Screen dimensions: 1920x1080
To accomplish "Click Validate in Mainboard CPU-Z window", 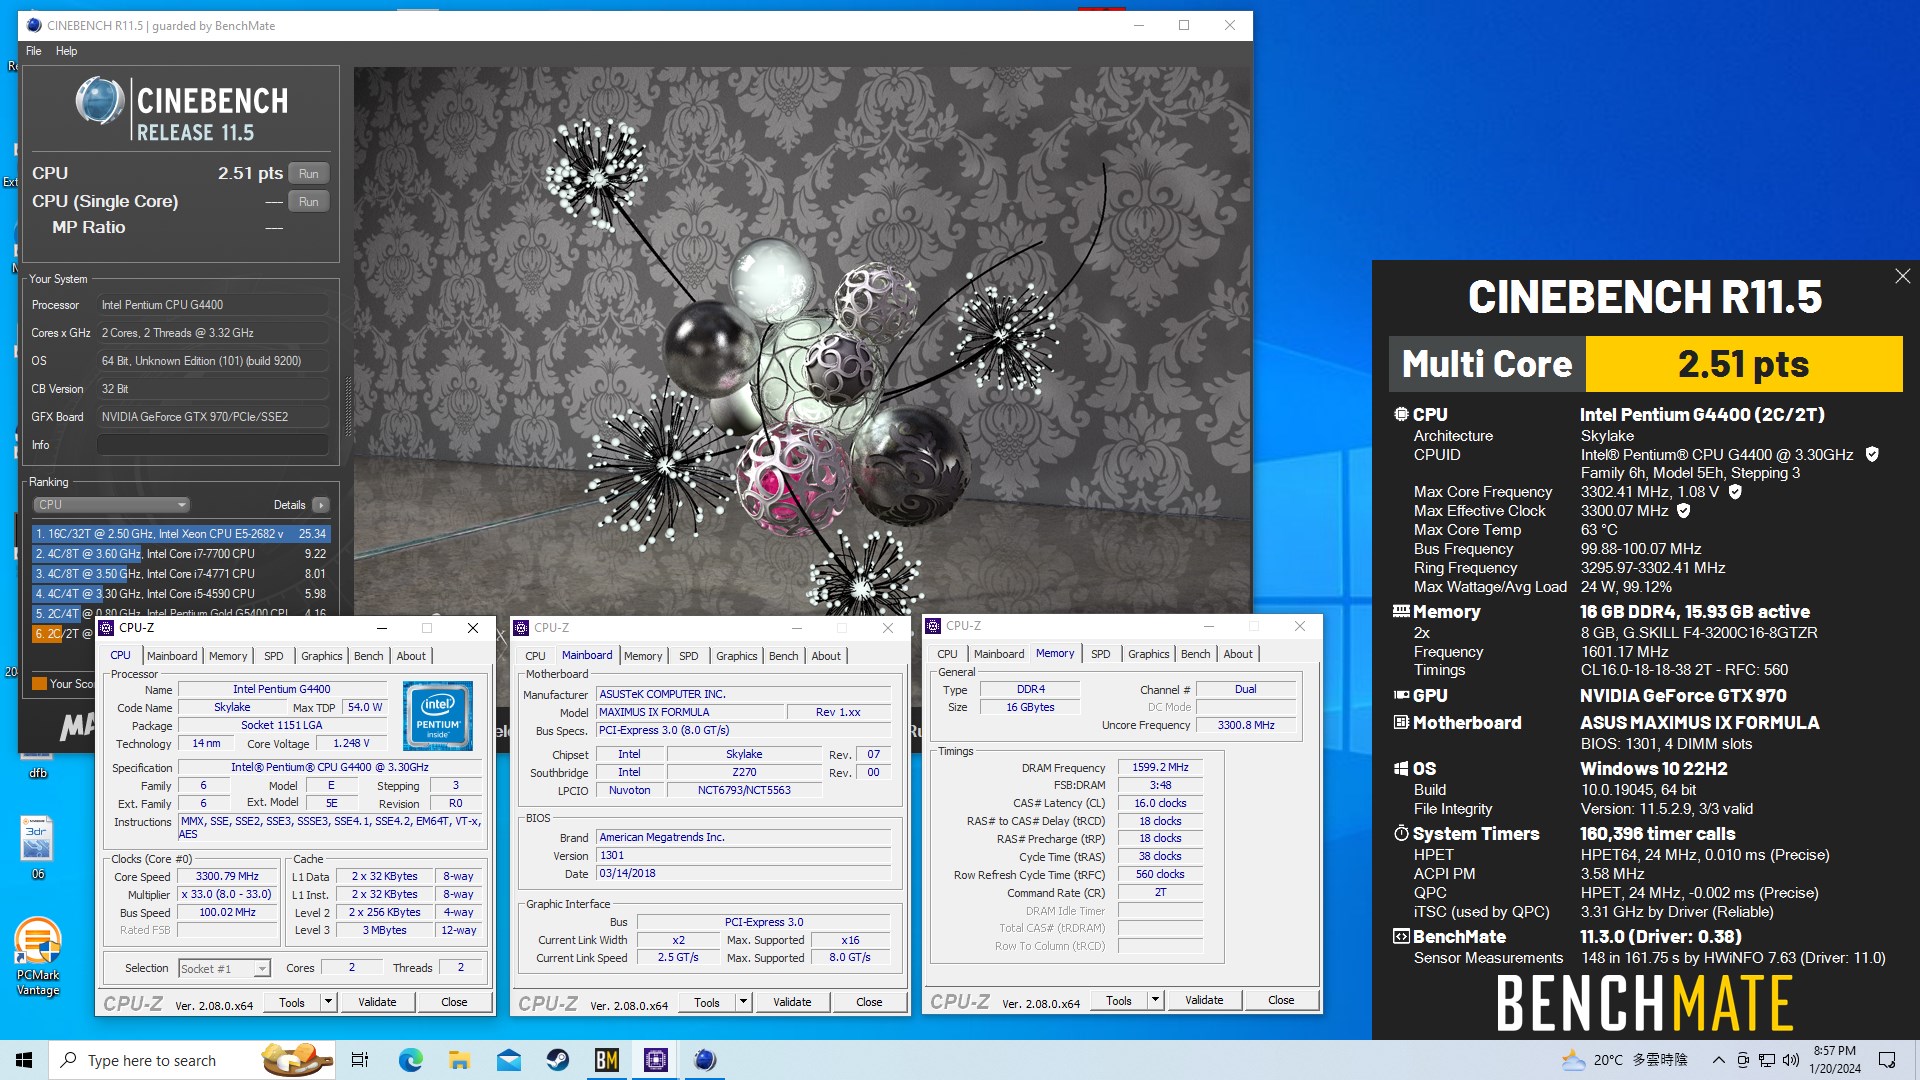I will (792, 1002).
